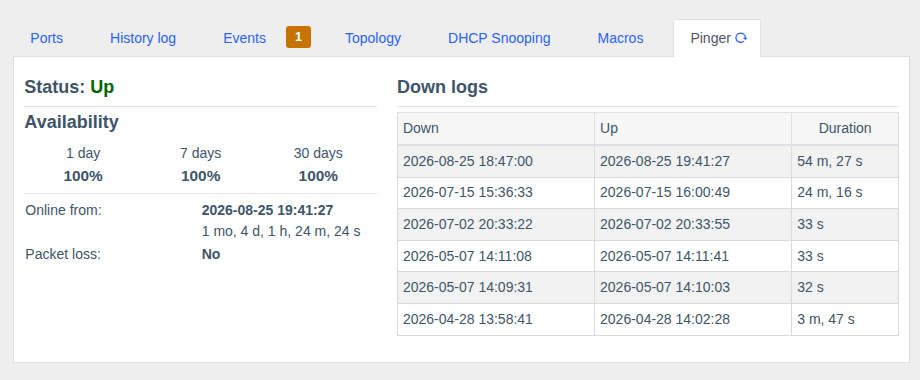Click the green Up status text
The width and height of the screenshot is (920, 380).
(x=102, y=87)
